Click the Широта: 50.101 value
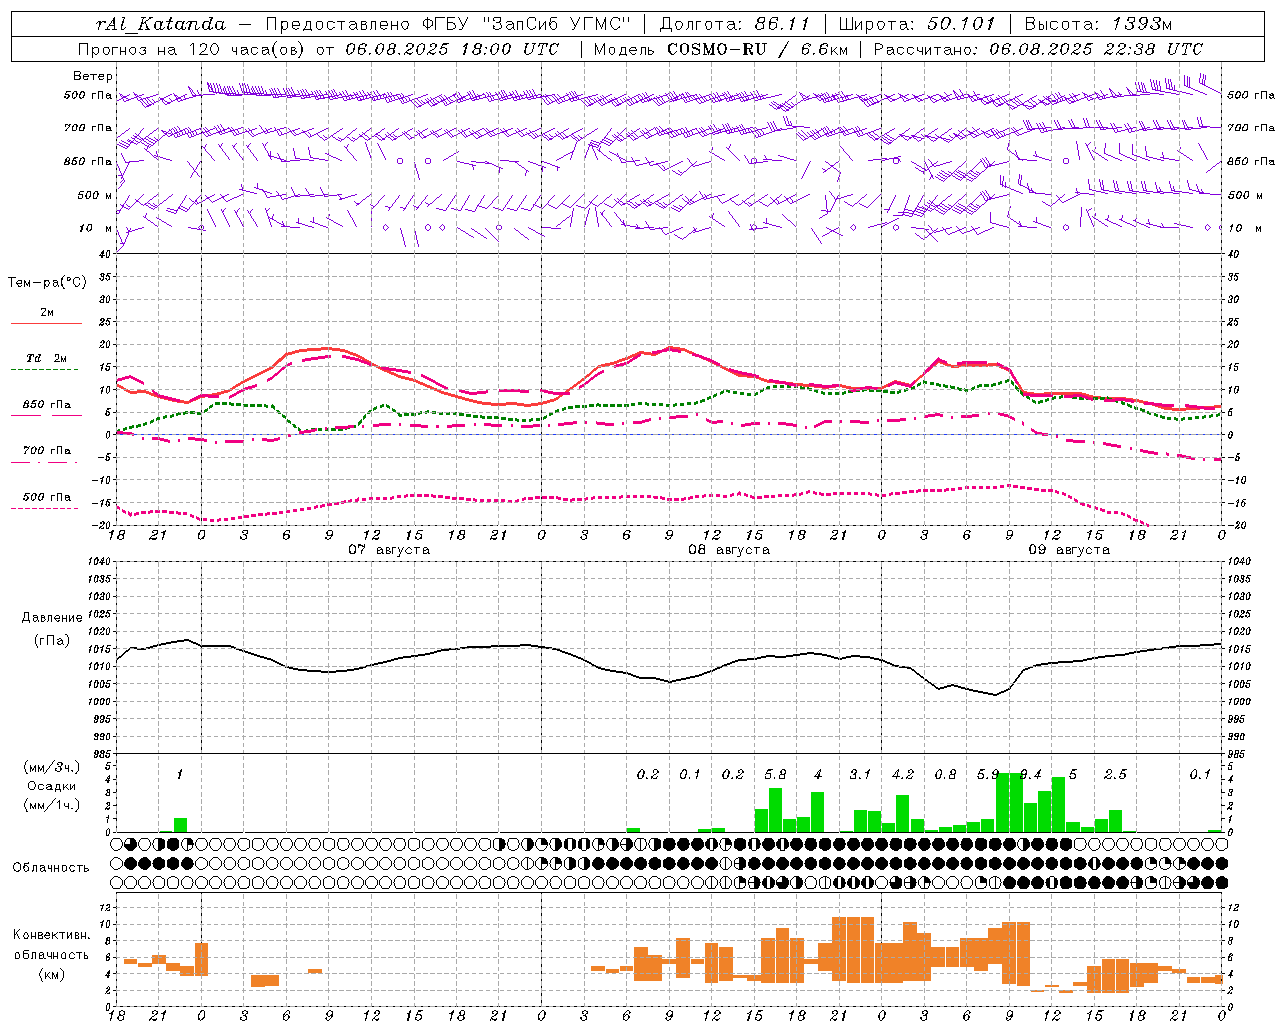Screen dimensions: 1280x1024 point(917,24)
